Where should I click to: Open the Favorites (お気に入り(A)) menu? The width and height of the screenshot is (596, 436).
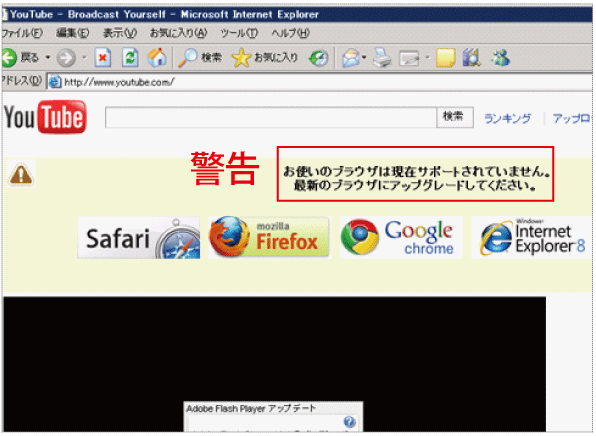click(178, 33)
